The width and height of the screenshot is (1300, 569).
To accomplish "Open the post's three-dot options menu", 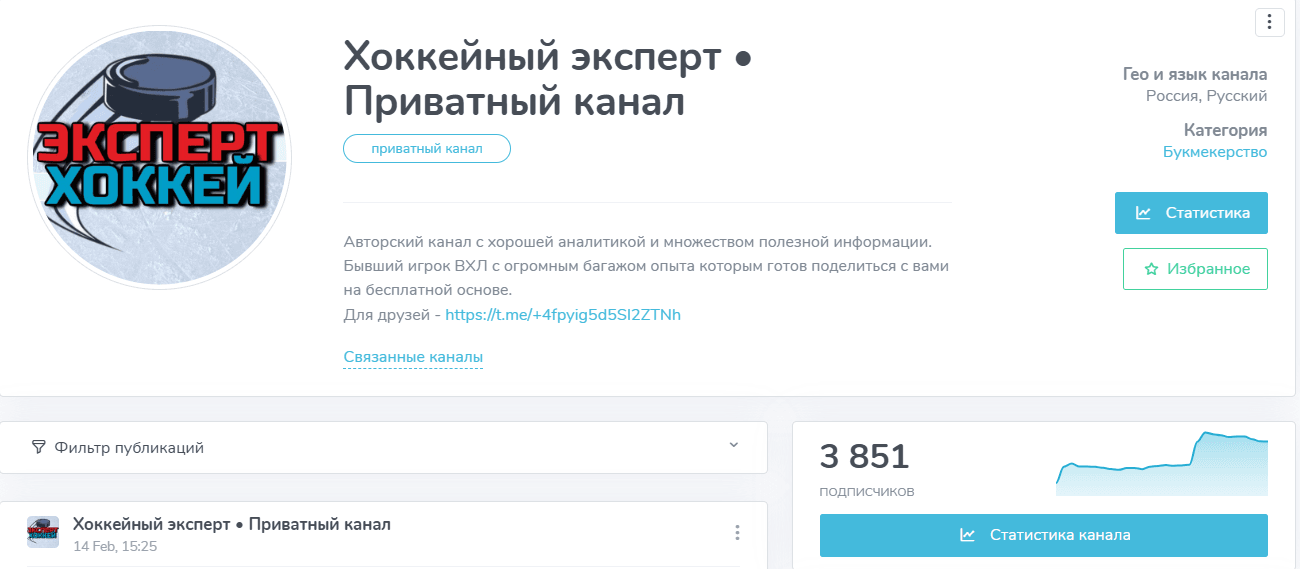I will 738,533.
